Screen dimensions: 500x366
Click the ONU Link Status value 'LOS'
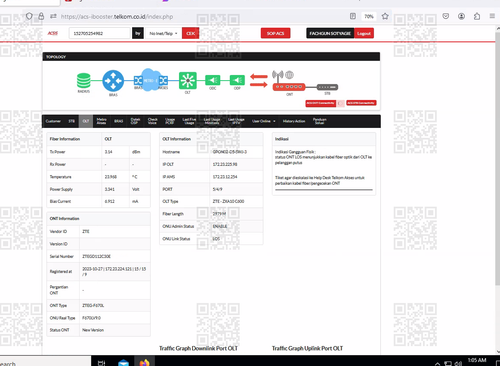(x=216, y=239)
